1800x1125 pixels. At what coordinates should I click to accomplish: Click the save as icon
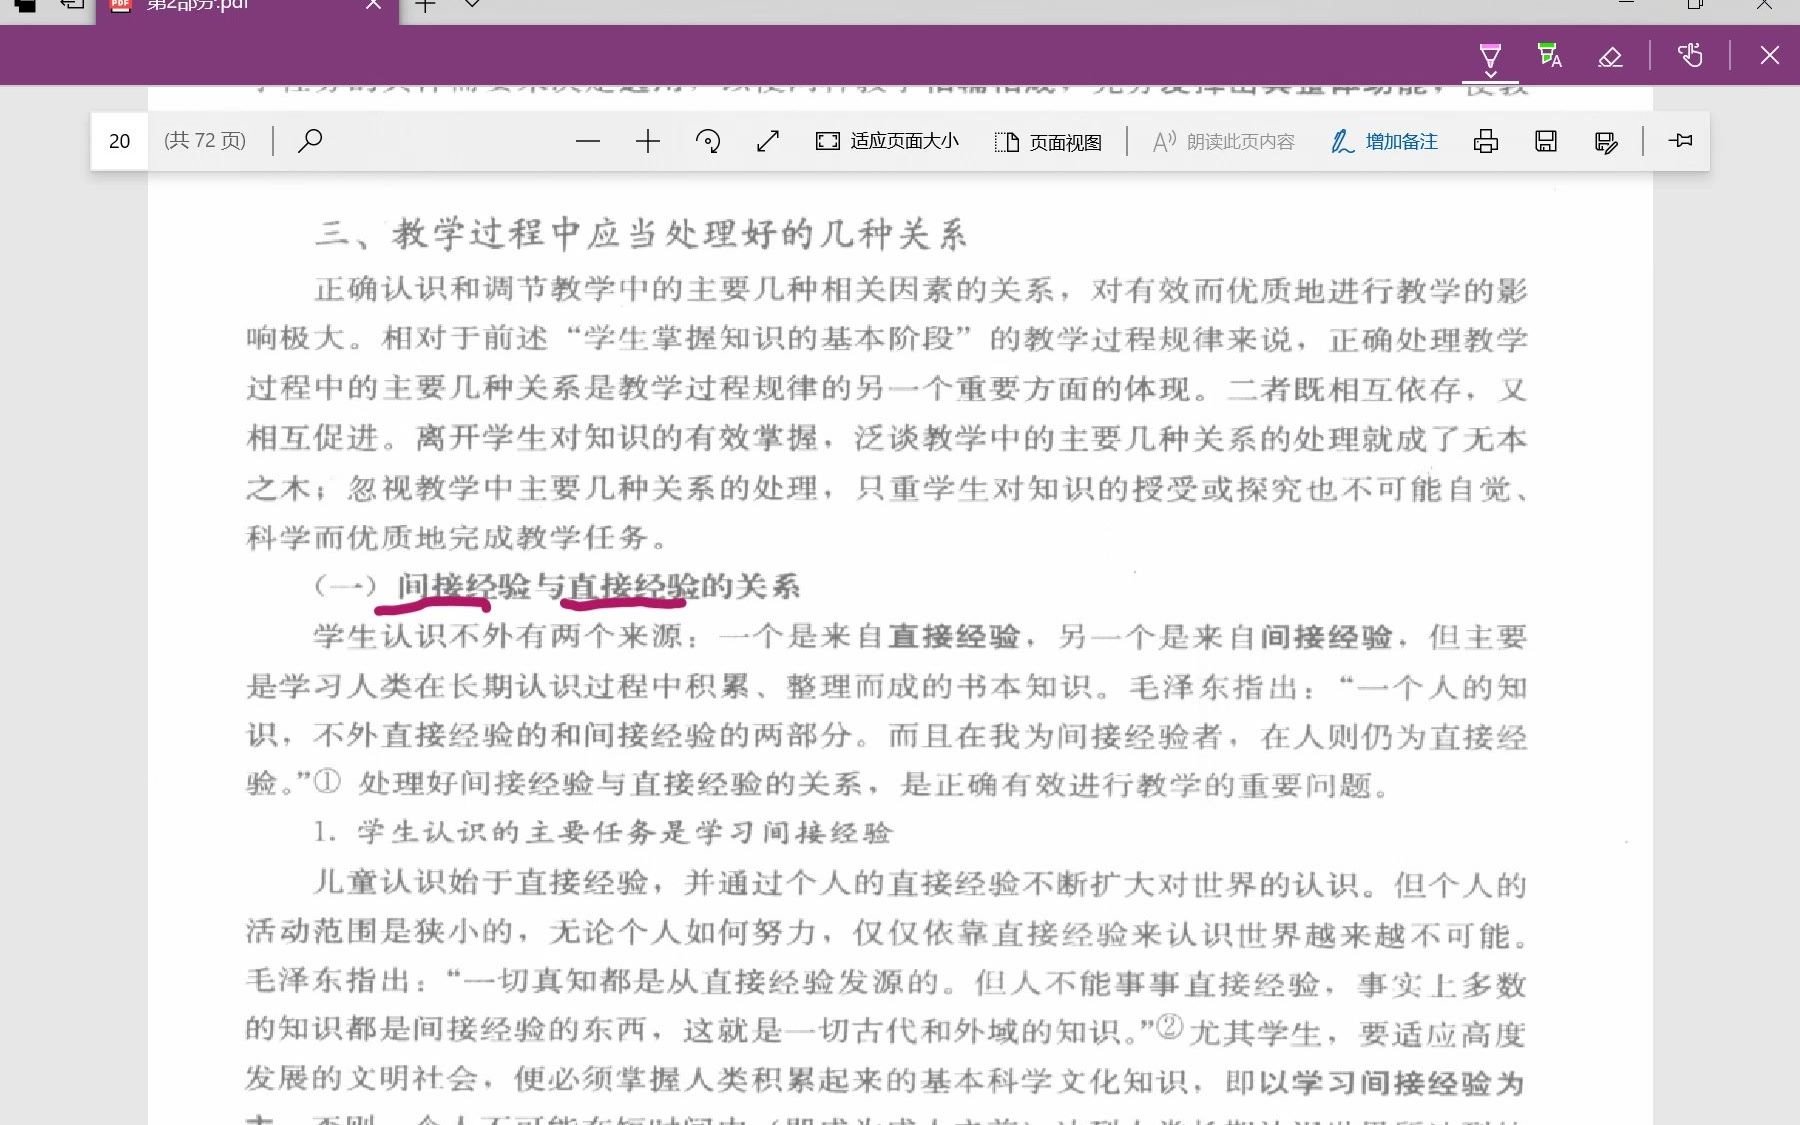[x=1606, y=142]
